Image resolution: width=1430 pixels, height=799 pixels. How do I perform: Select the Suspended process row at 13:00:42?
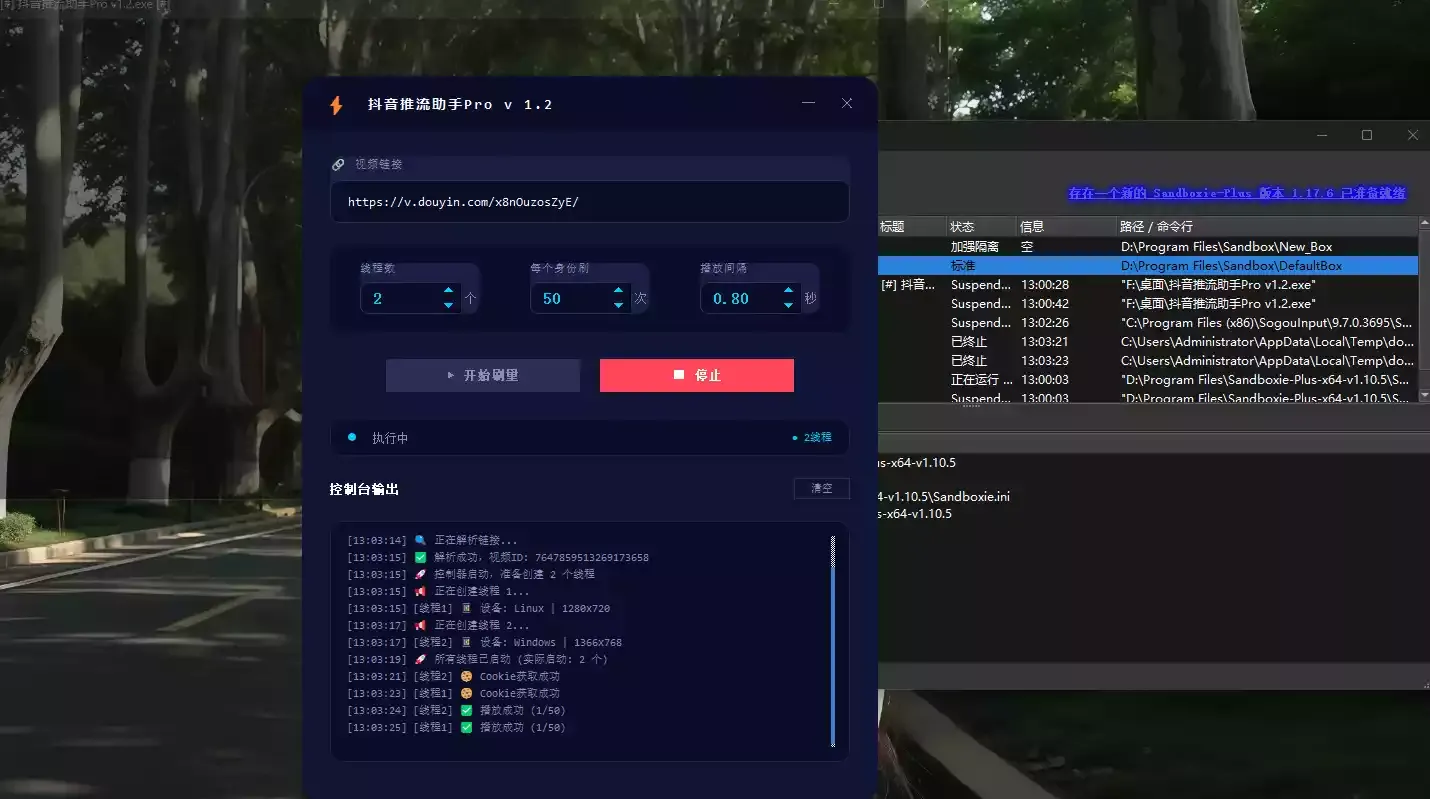pyautogui.click(x=1148, y=304)
